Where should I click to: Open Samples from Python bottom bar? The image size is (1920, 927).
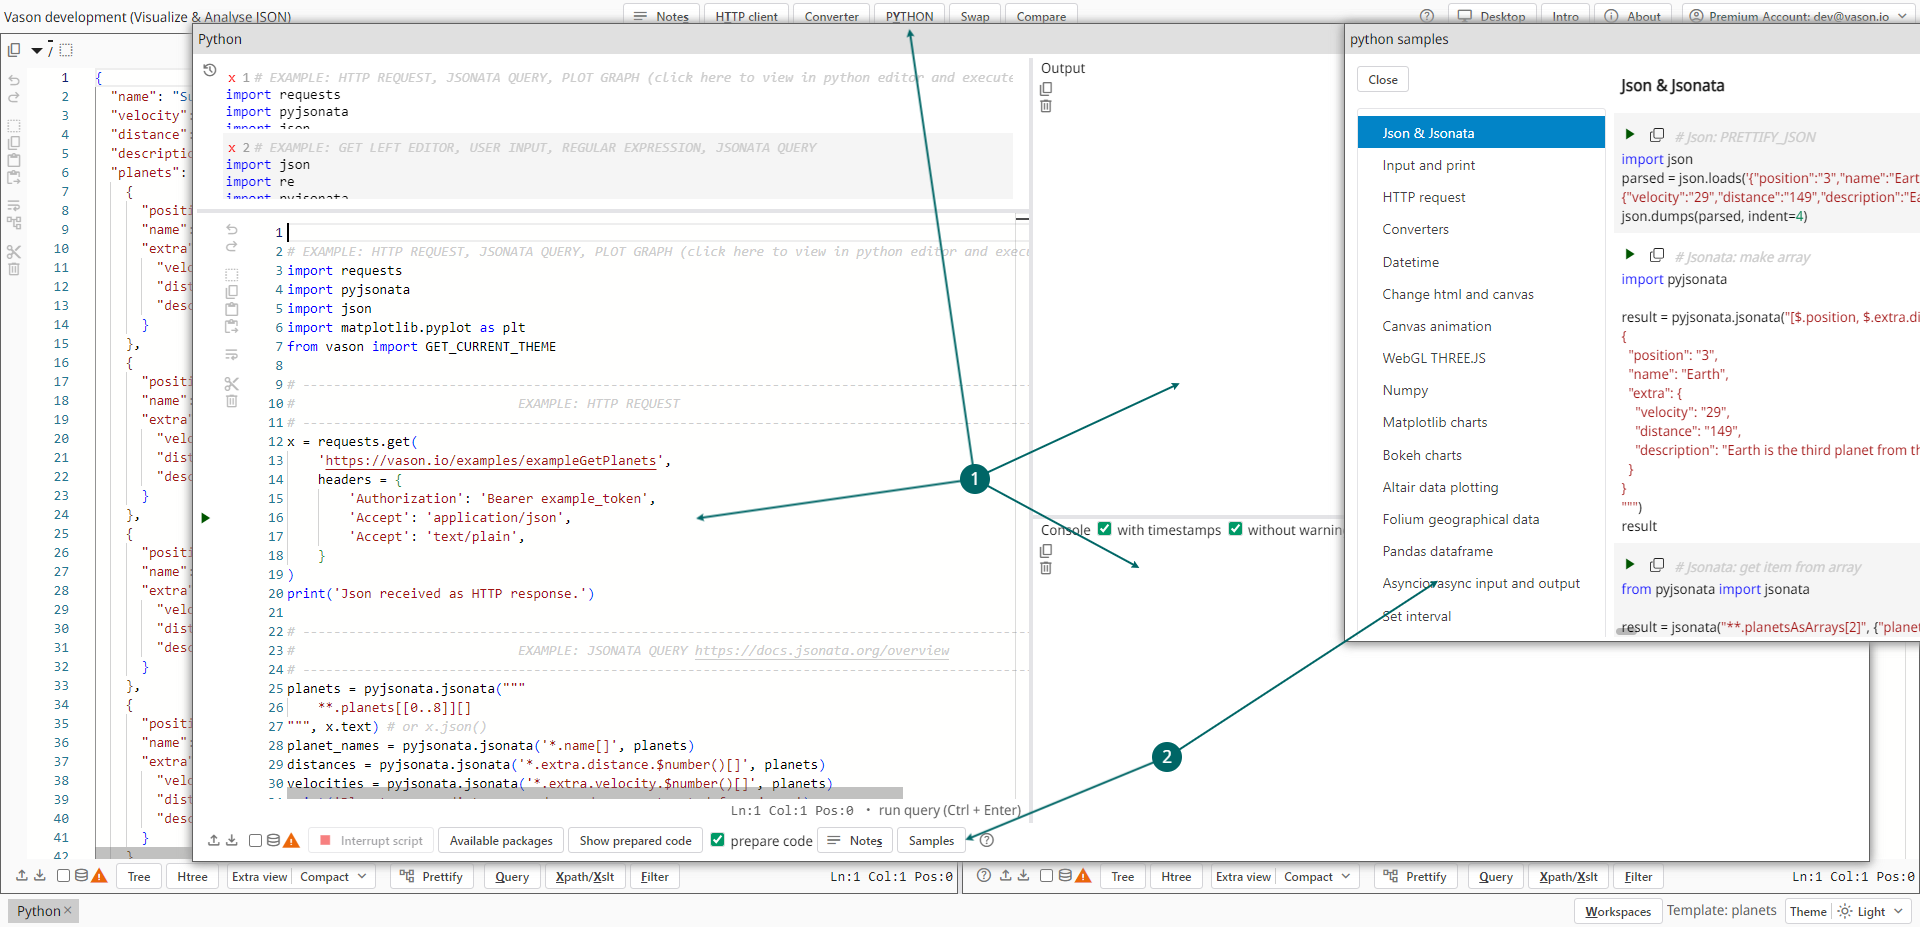931,841
